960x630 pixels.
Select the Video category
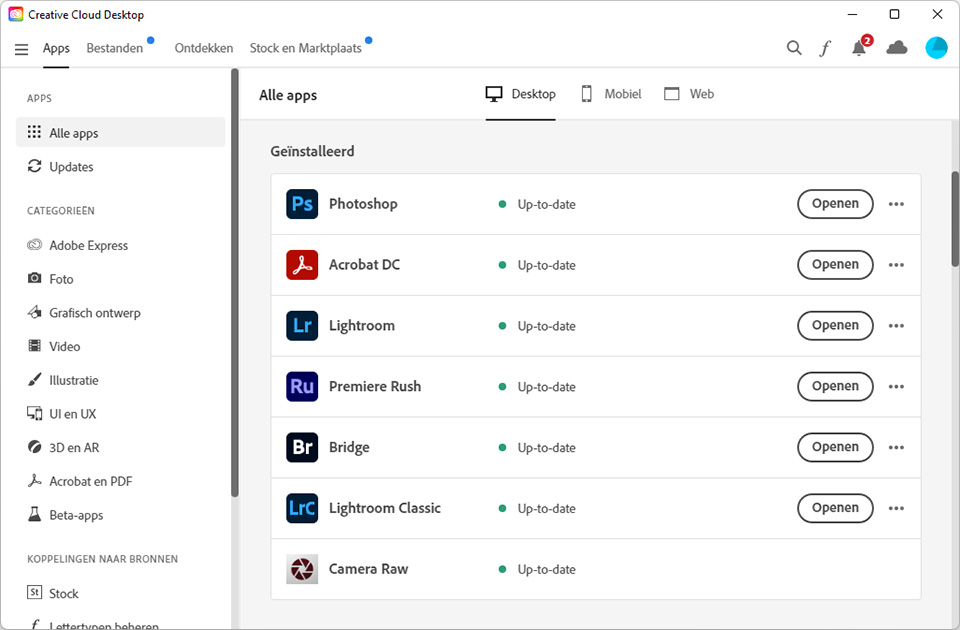pyautogui.click(x=53, y=347)
